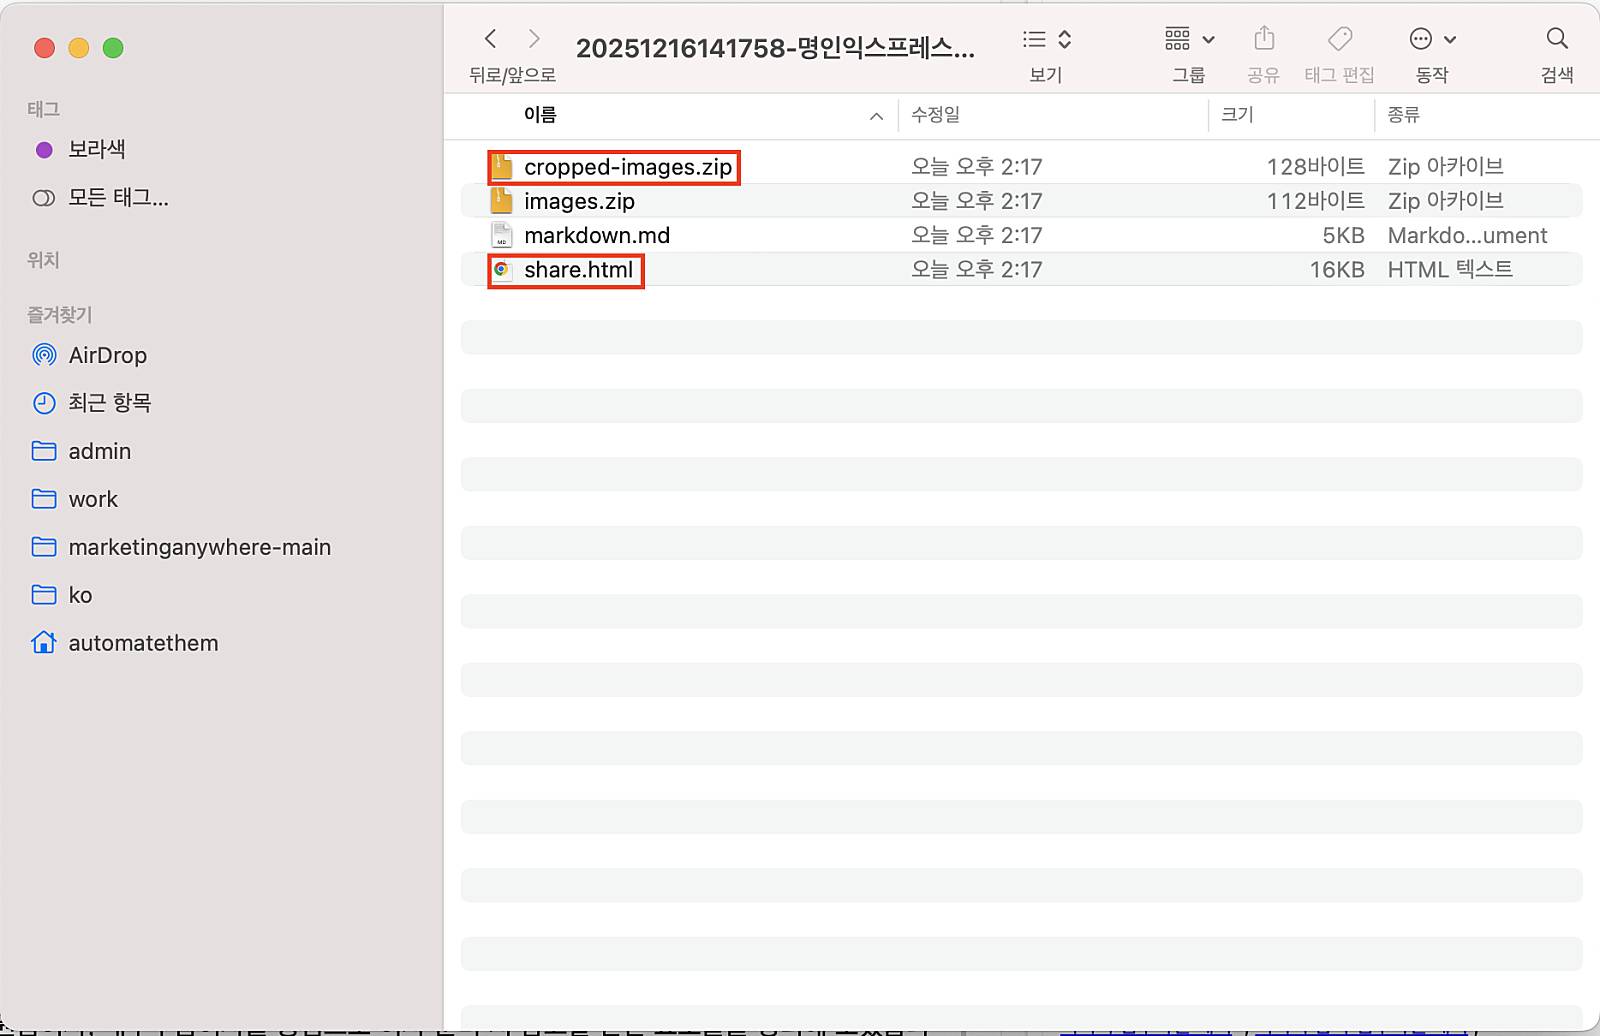This screenshot has width=1600, height=1036.
Task: Click the Share toolbar icon
Action: (1264, 39)
